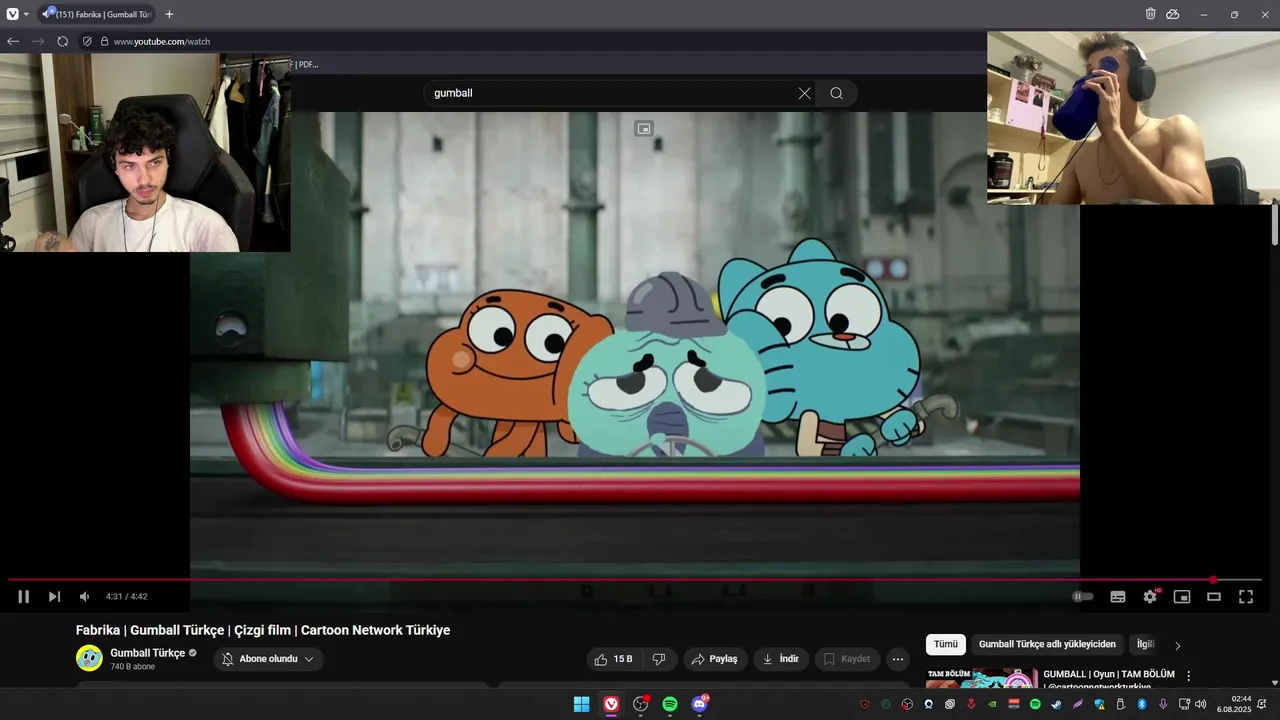Open the tracker blocker shield icon
Viewport: 1280px width, 720px height.
tap(87, 41)
